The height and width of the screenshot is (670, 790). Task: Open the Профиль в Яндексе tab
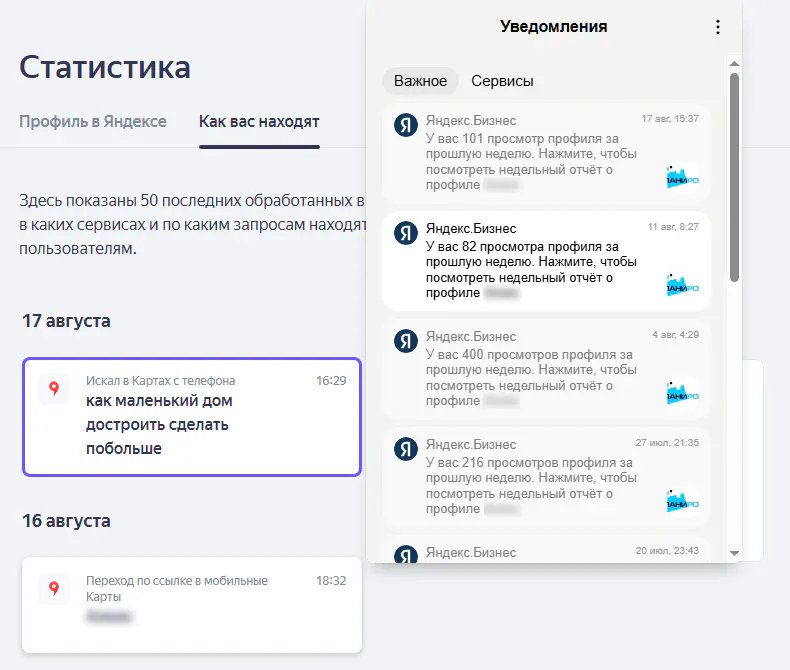tap(93, 121)
